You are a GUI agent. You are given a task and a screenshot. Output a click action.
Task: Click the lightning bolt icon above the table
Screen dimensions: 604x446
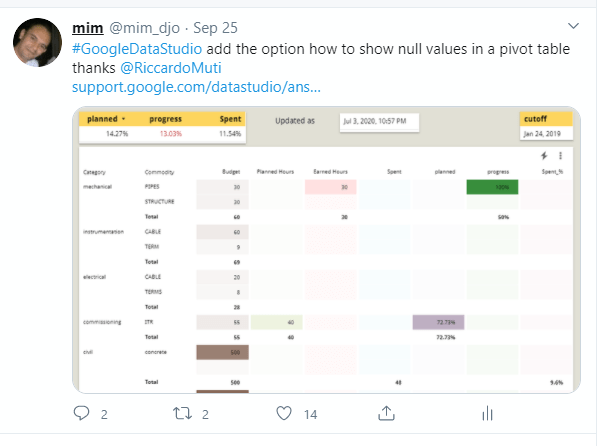coord(545,156)
